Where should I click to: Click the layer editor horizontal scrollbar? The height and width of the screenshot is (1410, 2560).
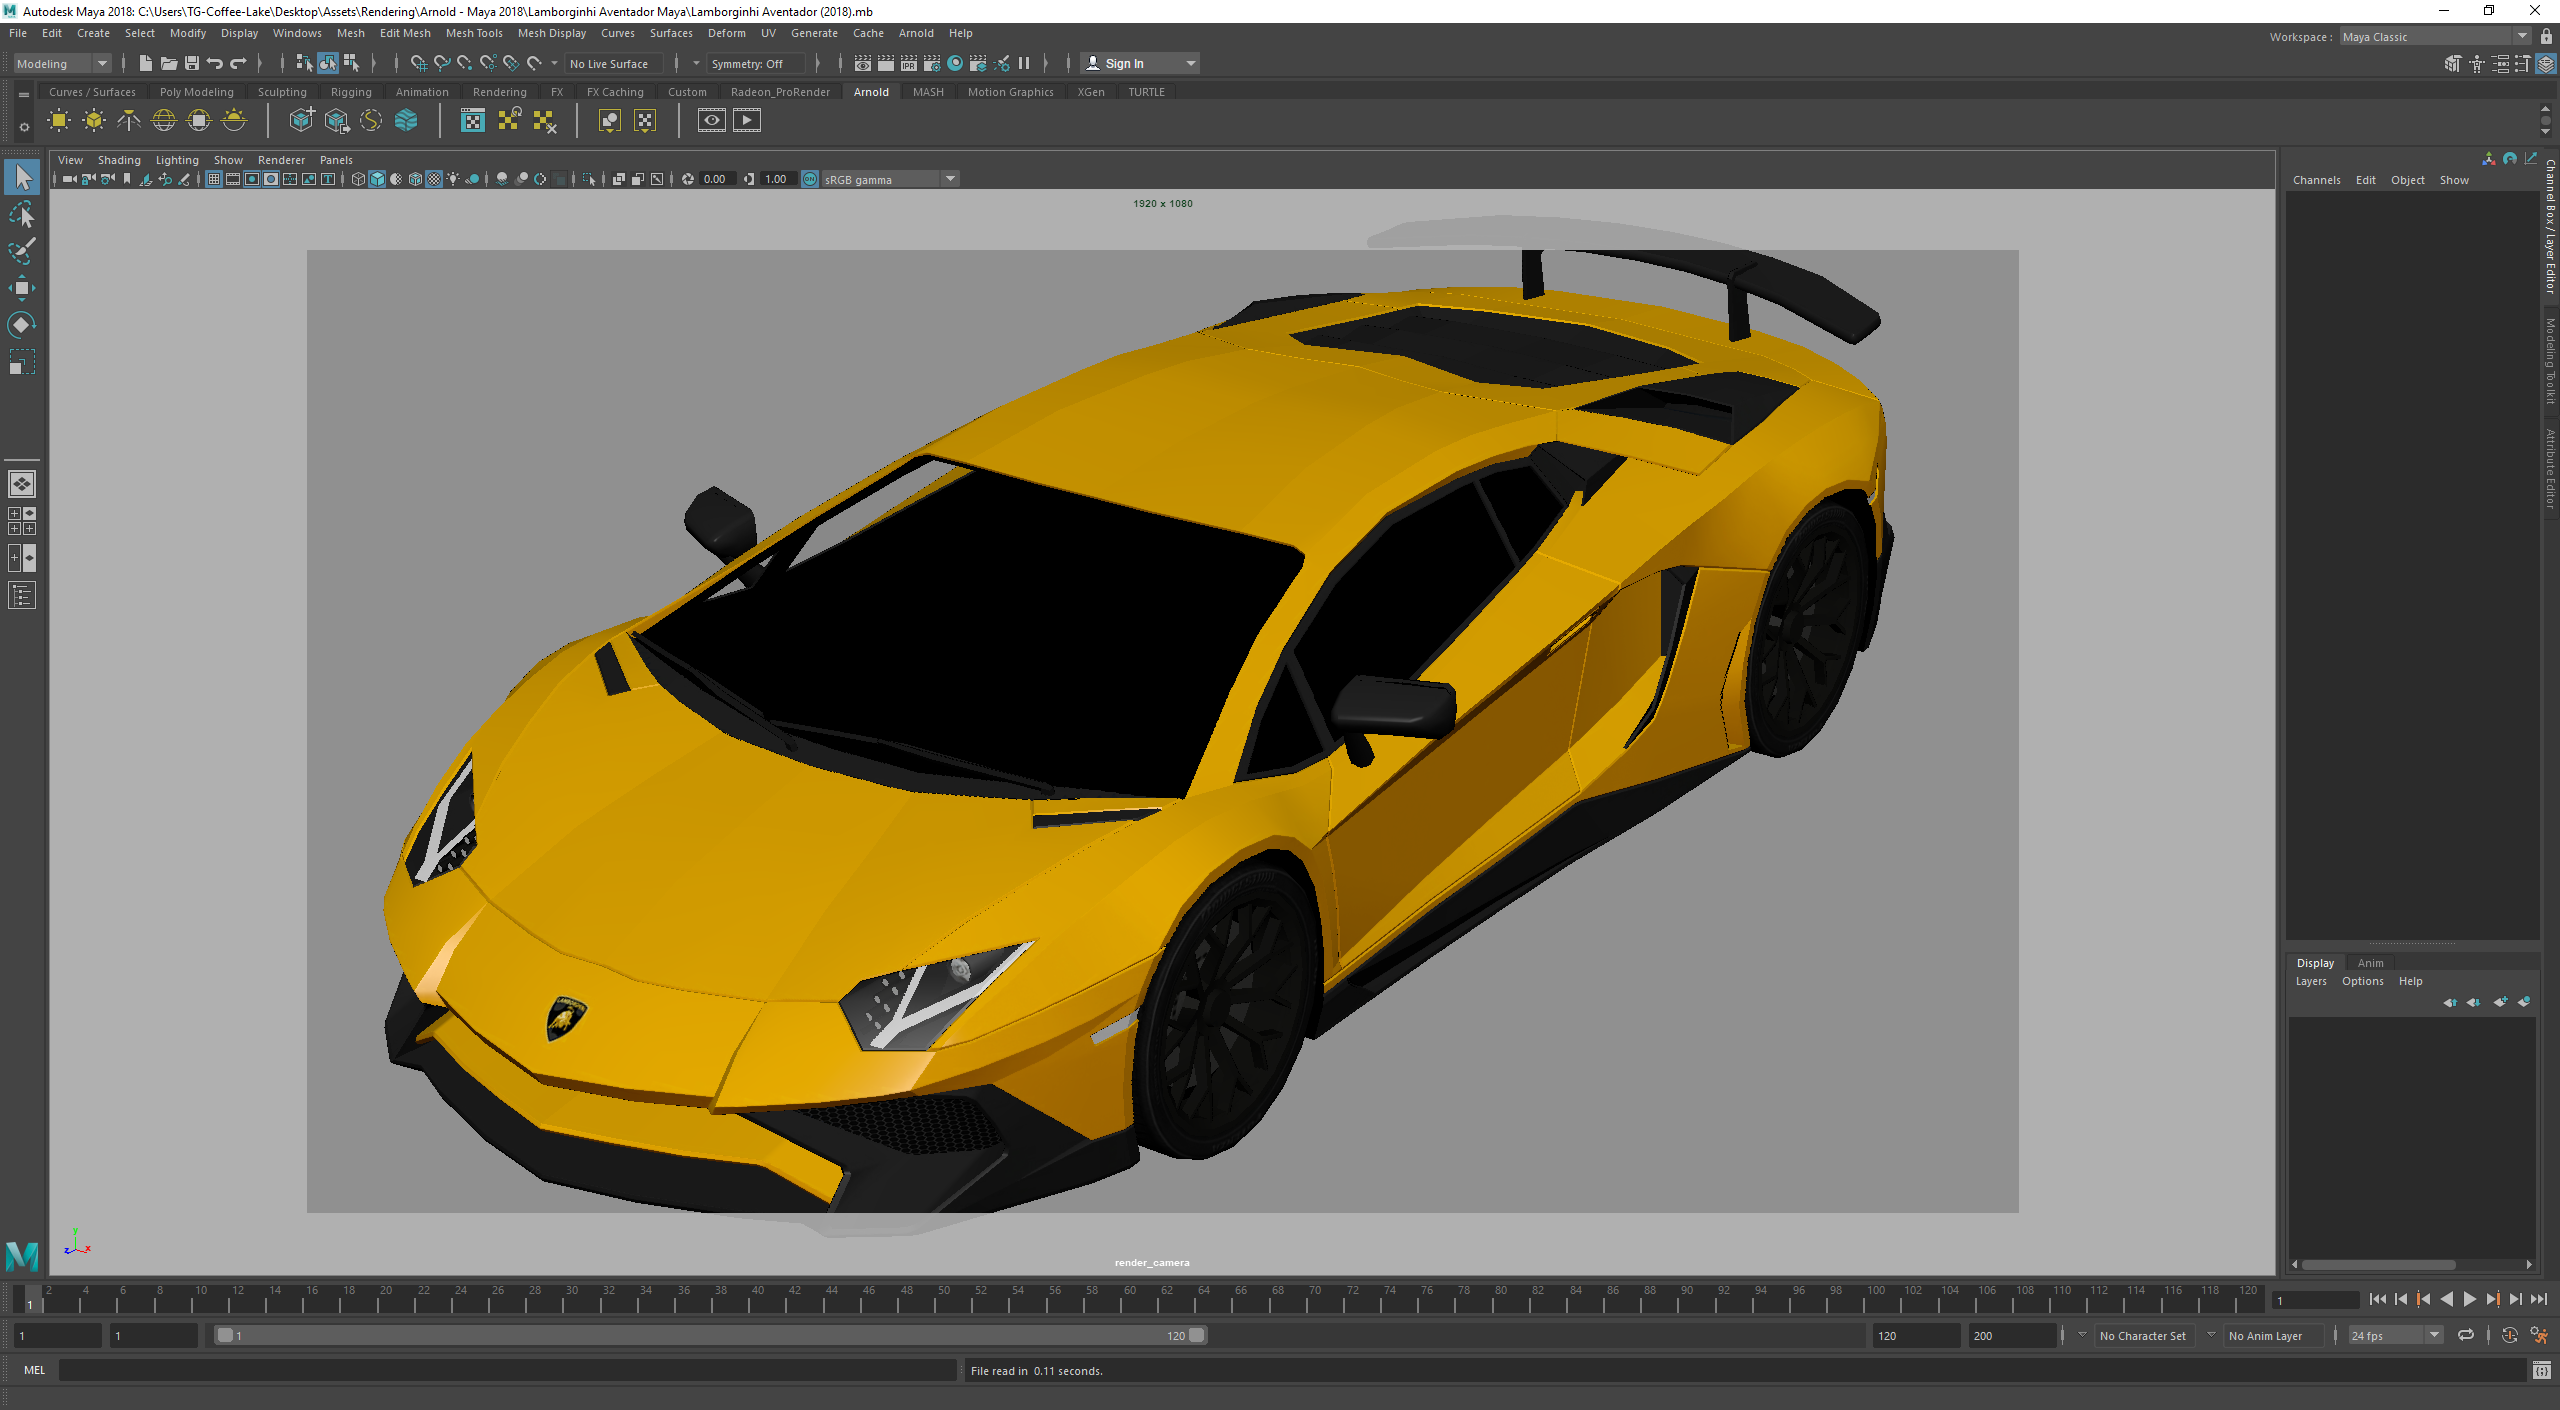tap(2378, 1264)
